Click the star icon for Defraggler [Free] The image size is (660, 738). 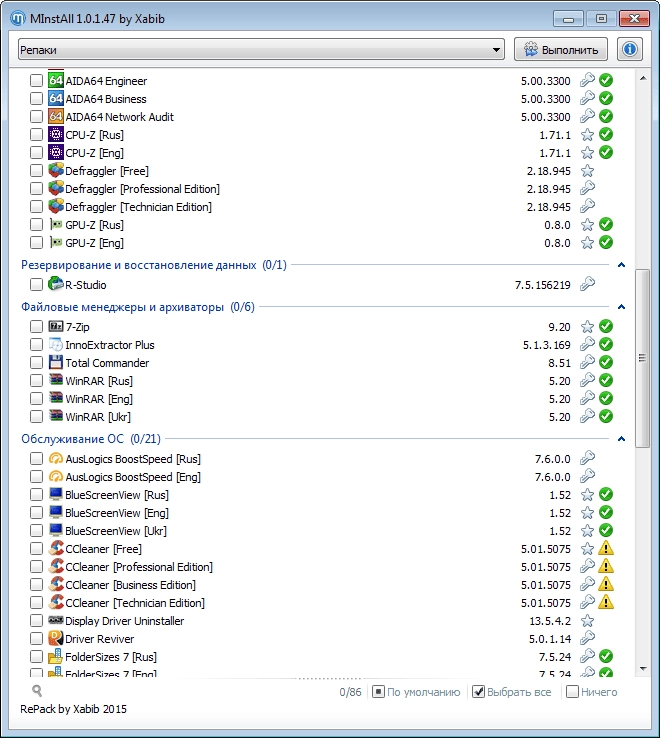[587, 171]
